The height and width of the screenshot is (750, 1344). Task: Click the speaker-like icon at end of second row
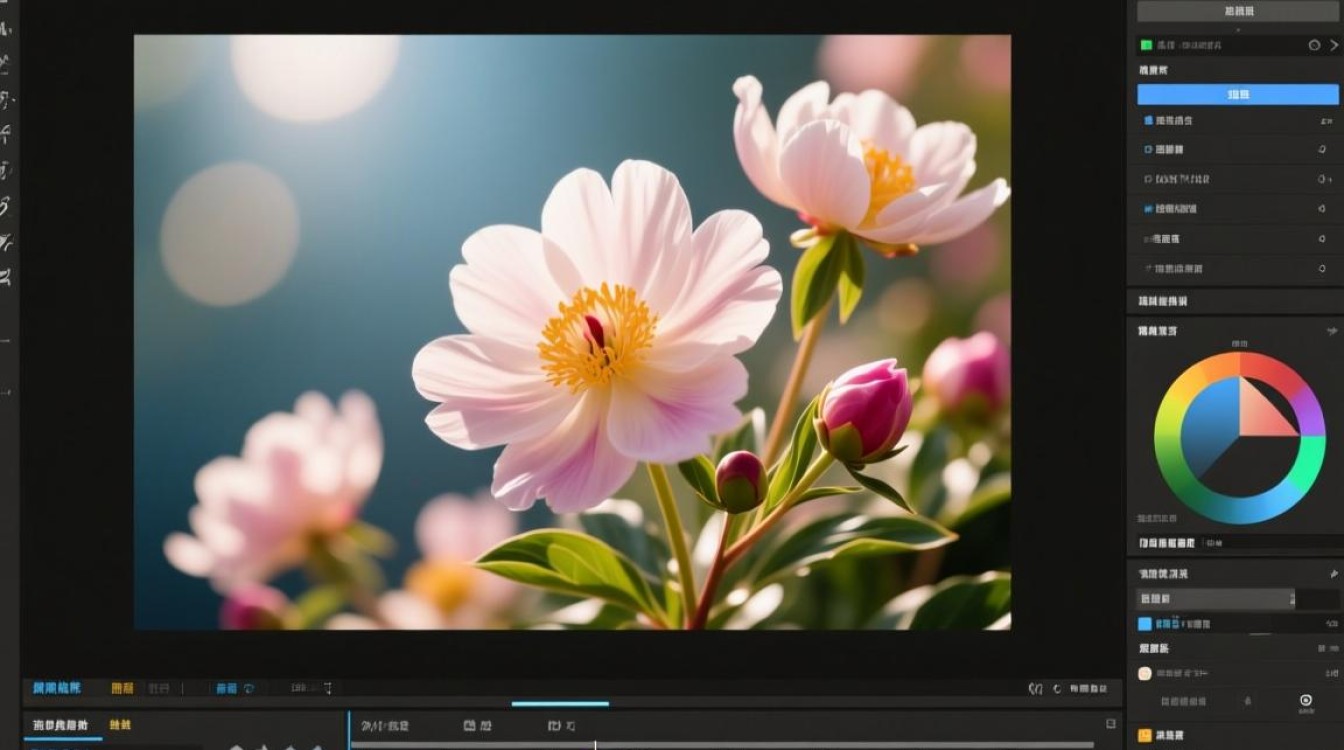pyautogui.click(x=1323, y=149)
